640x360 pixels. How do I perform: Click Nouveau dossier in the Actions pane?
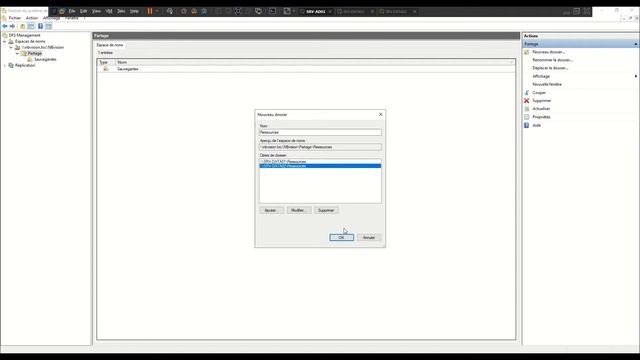tap(548, 52)
